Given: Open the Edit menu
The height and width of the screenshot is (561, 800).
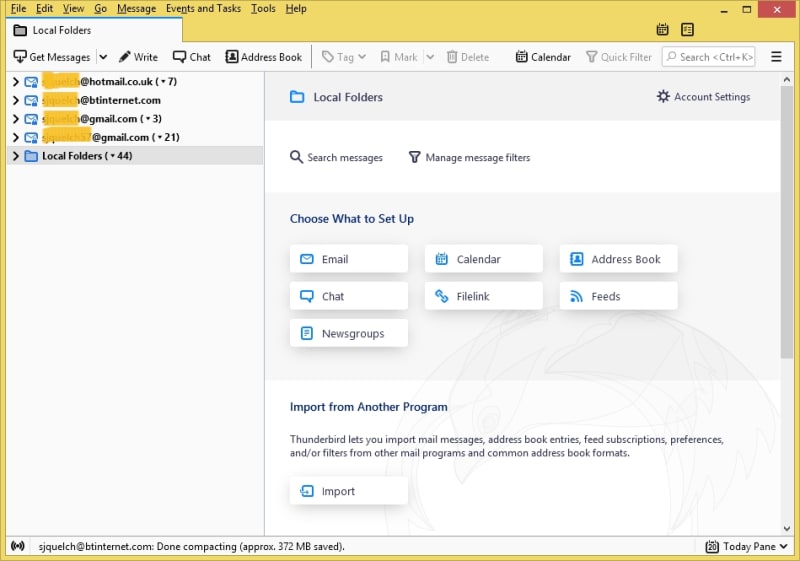Looking at the screenshot, I should tap(44, 8).
